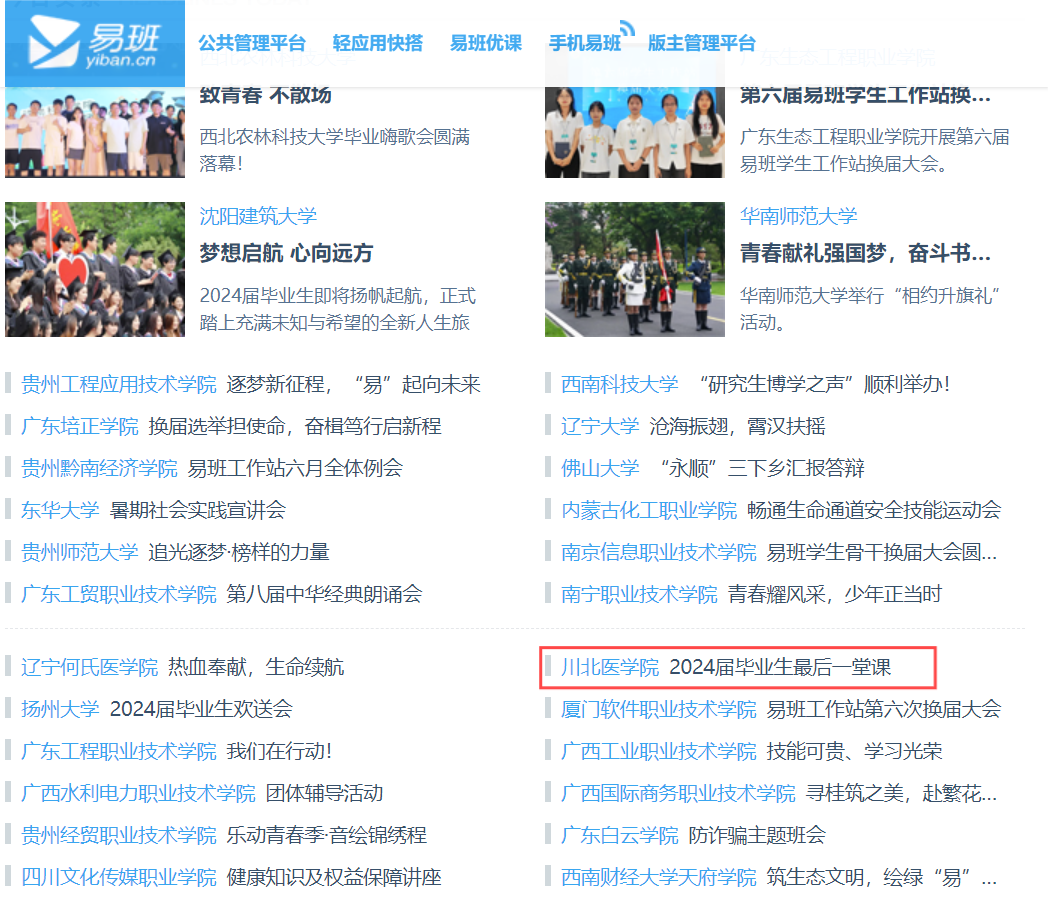Open 手机易班 navigation item

click(585, 43)
